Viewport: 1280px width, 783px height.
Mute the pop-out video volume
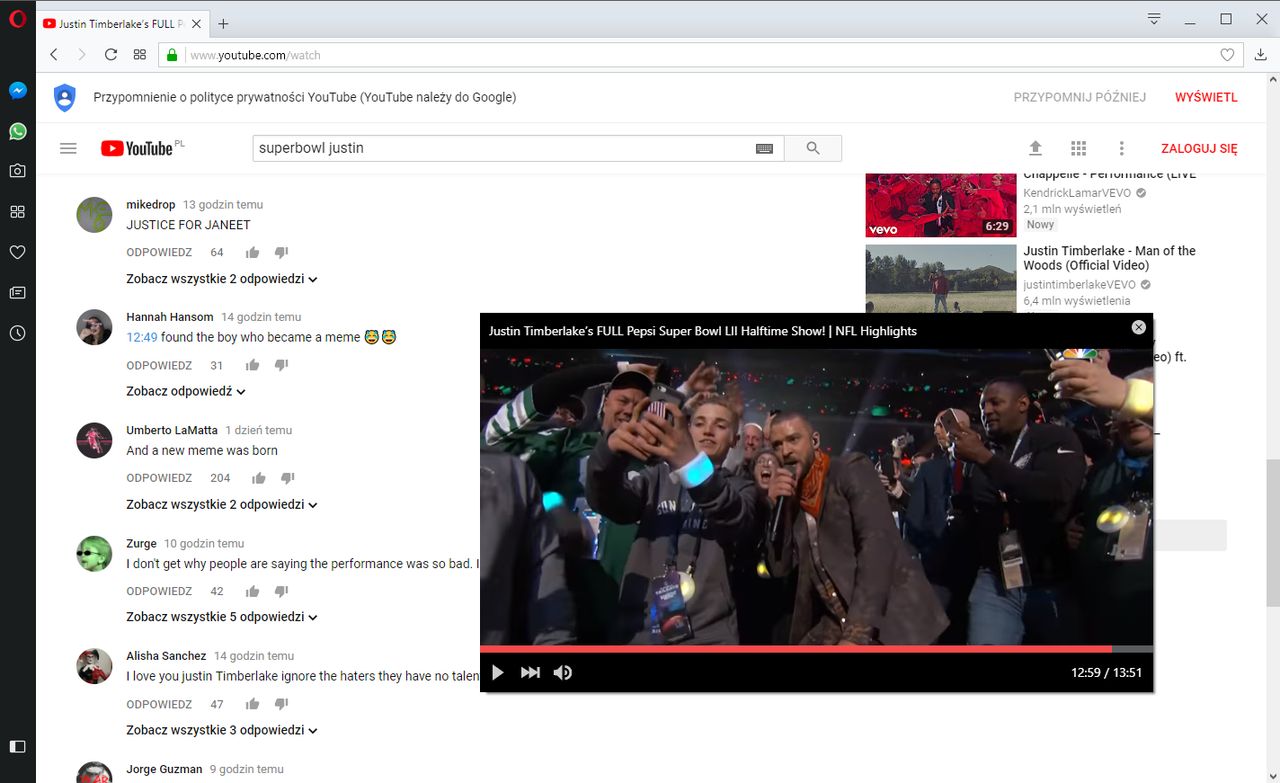(x=563, y=673)
